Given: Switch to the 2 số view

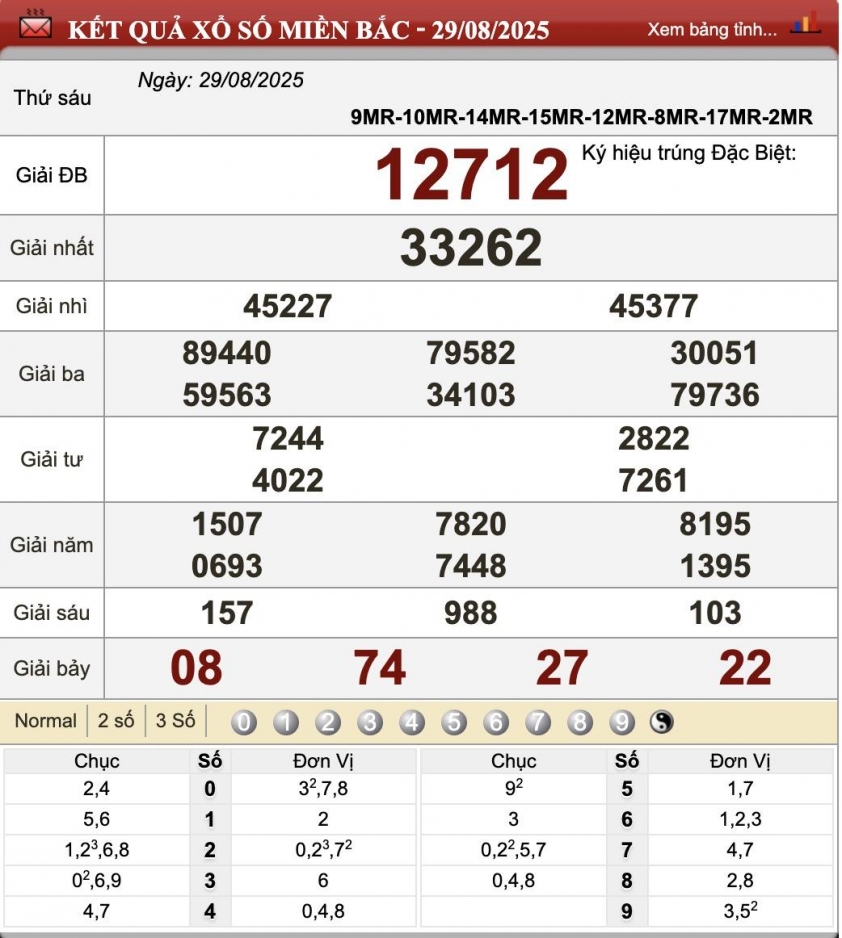Looking at the screenshot, I should [x=116, y=721].
